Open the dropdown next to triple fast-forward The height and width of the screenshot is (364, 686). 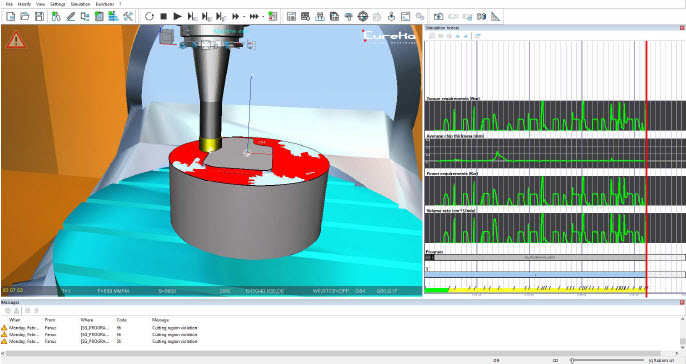click(x=263, y=17)
